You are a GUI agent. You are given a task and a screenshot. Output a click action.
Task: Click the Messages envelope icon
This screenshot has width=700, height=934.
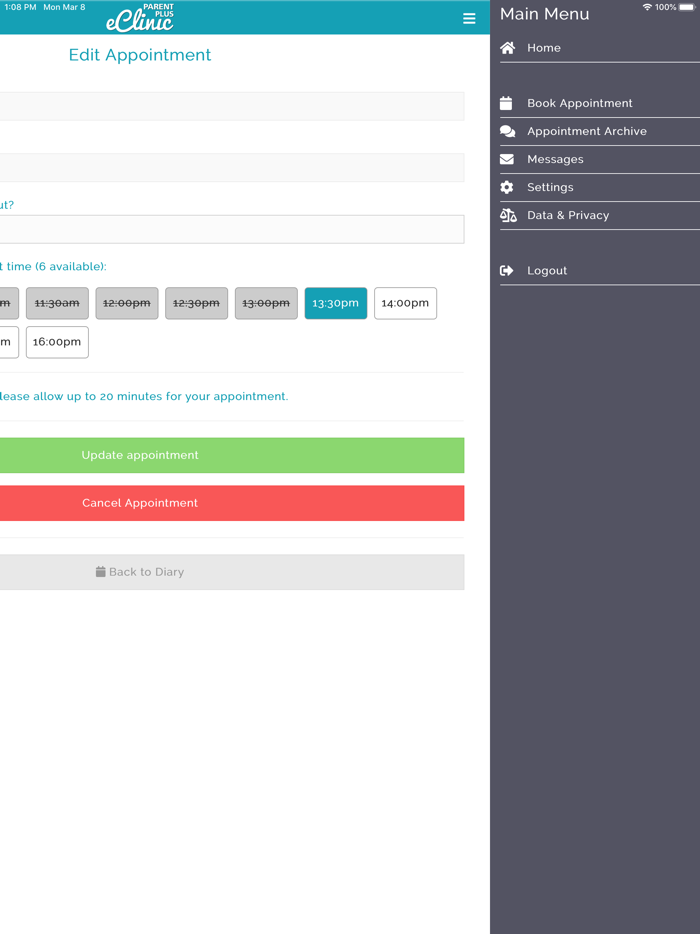click(506, 159)
